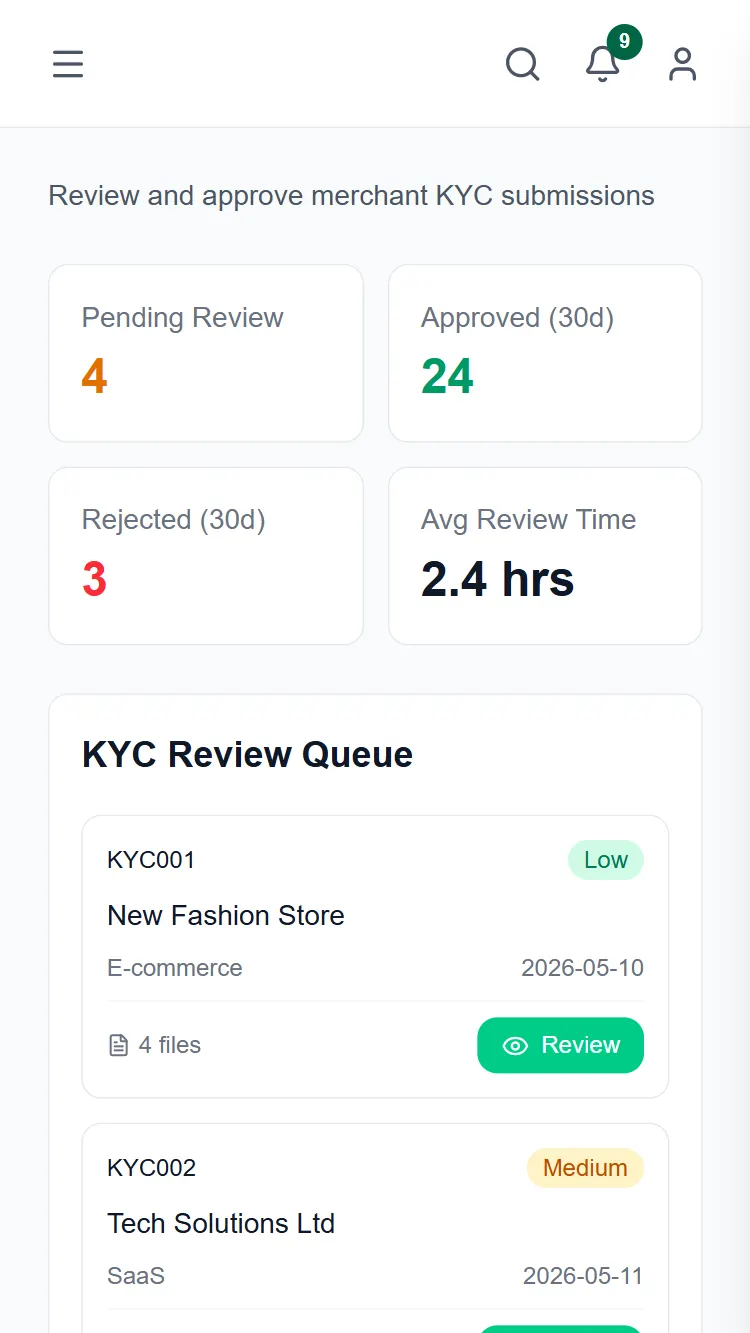Click the 2.4 hrs value
The width and height of the screenshot is (750, 1333).
tap(498, 579)
